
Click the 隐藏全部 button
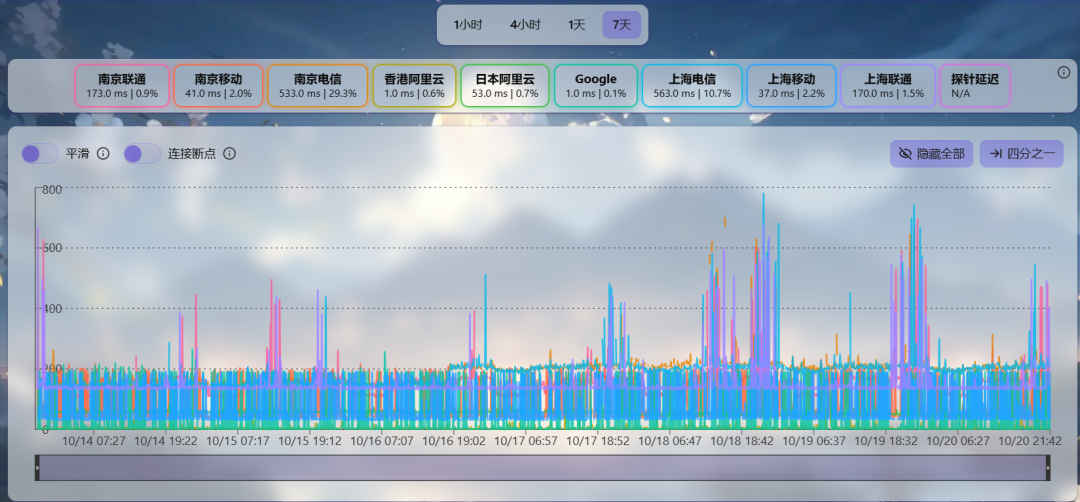coord(931,154)
